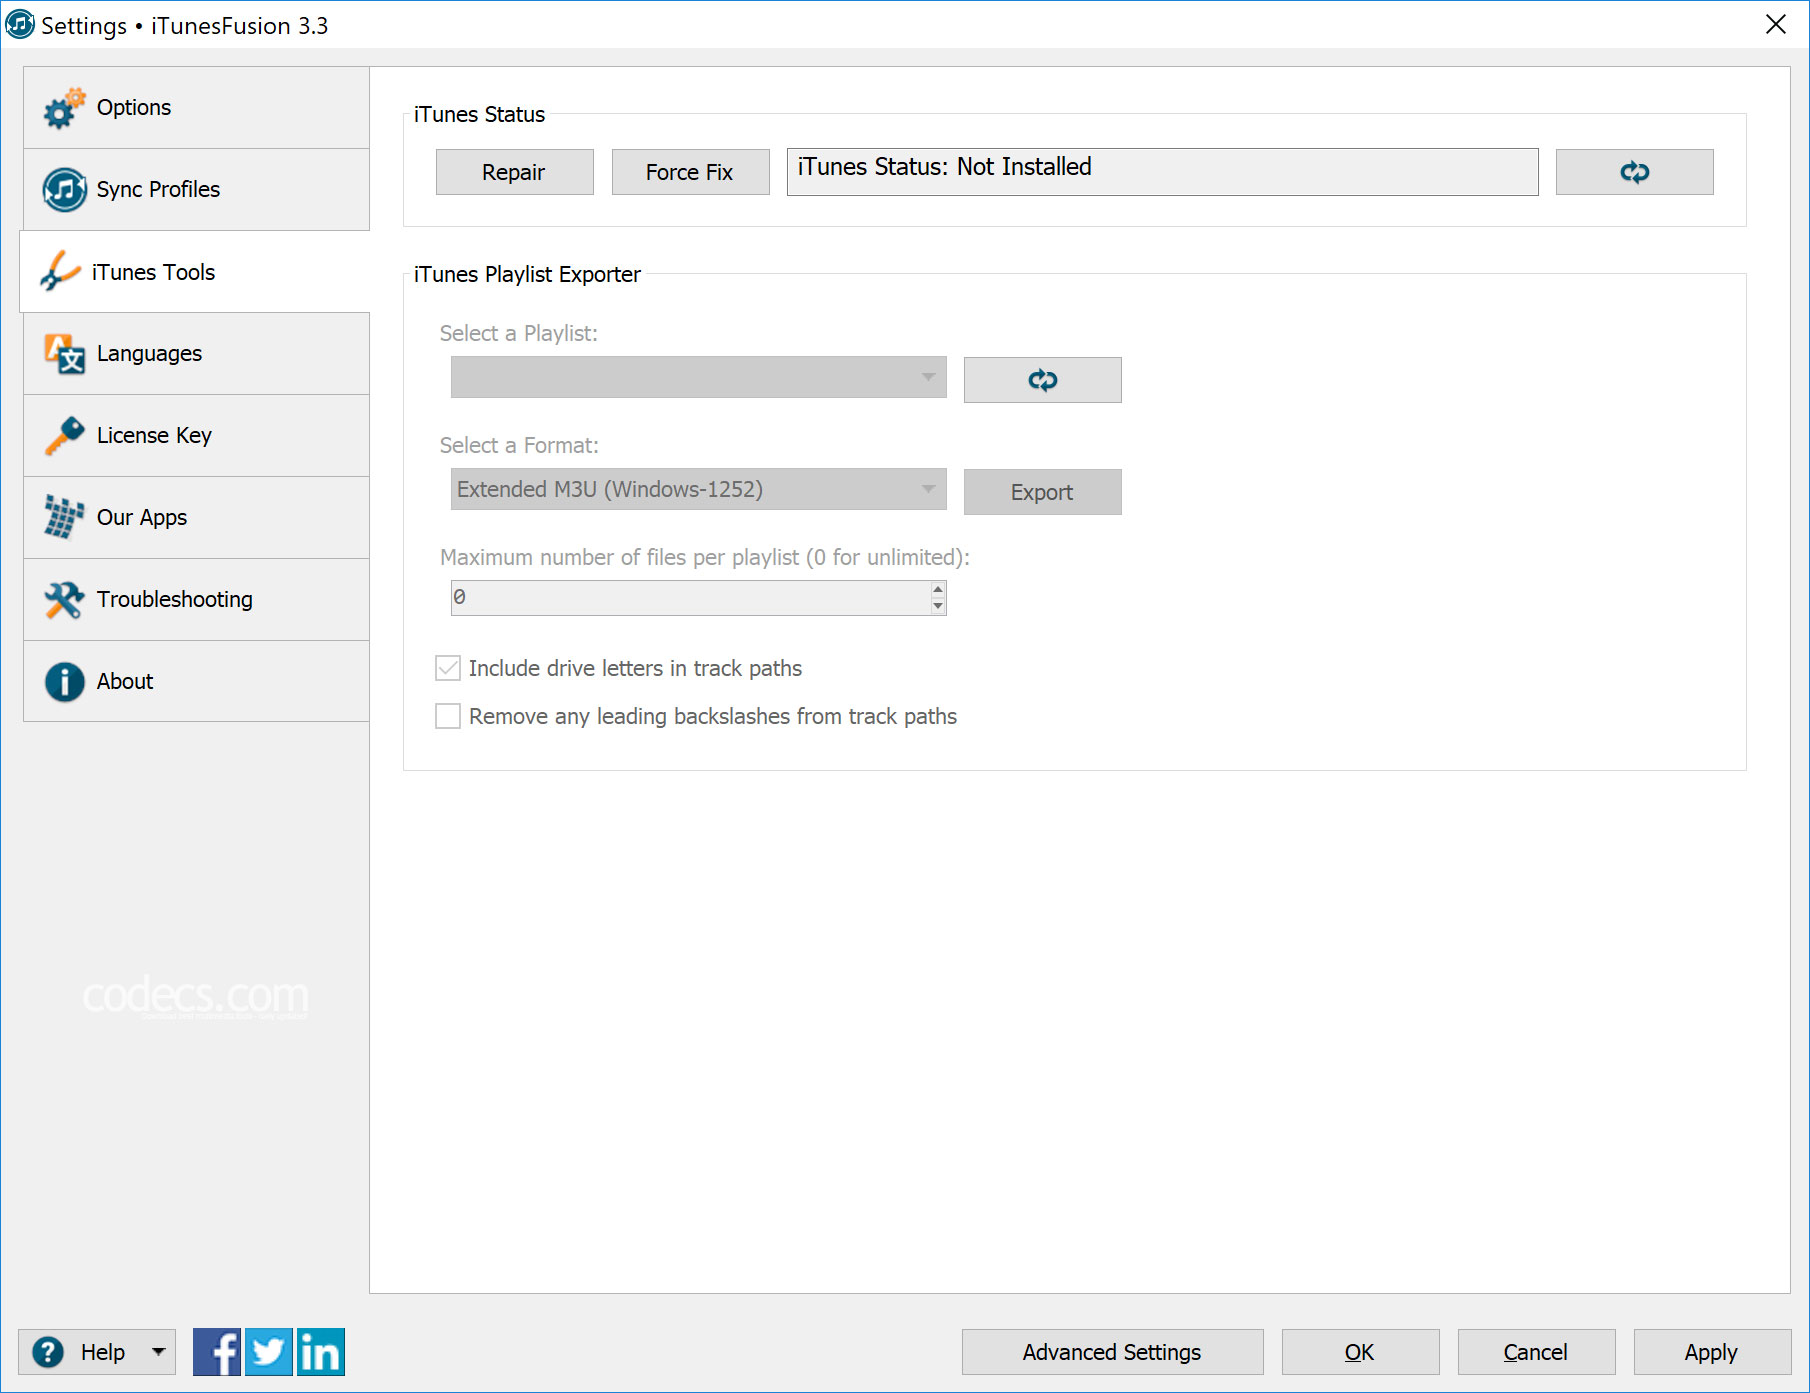Image resolution: width=1810 pixels, height=1393 pixels.
Task: Click the Troubleshooting wrench and hammer icon
Action: (64, 599)
